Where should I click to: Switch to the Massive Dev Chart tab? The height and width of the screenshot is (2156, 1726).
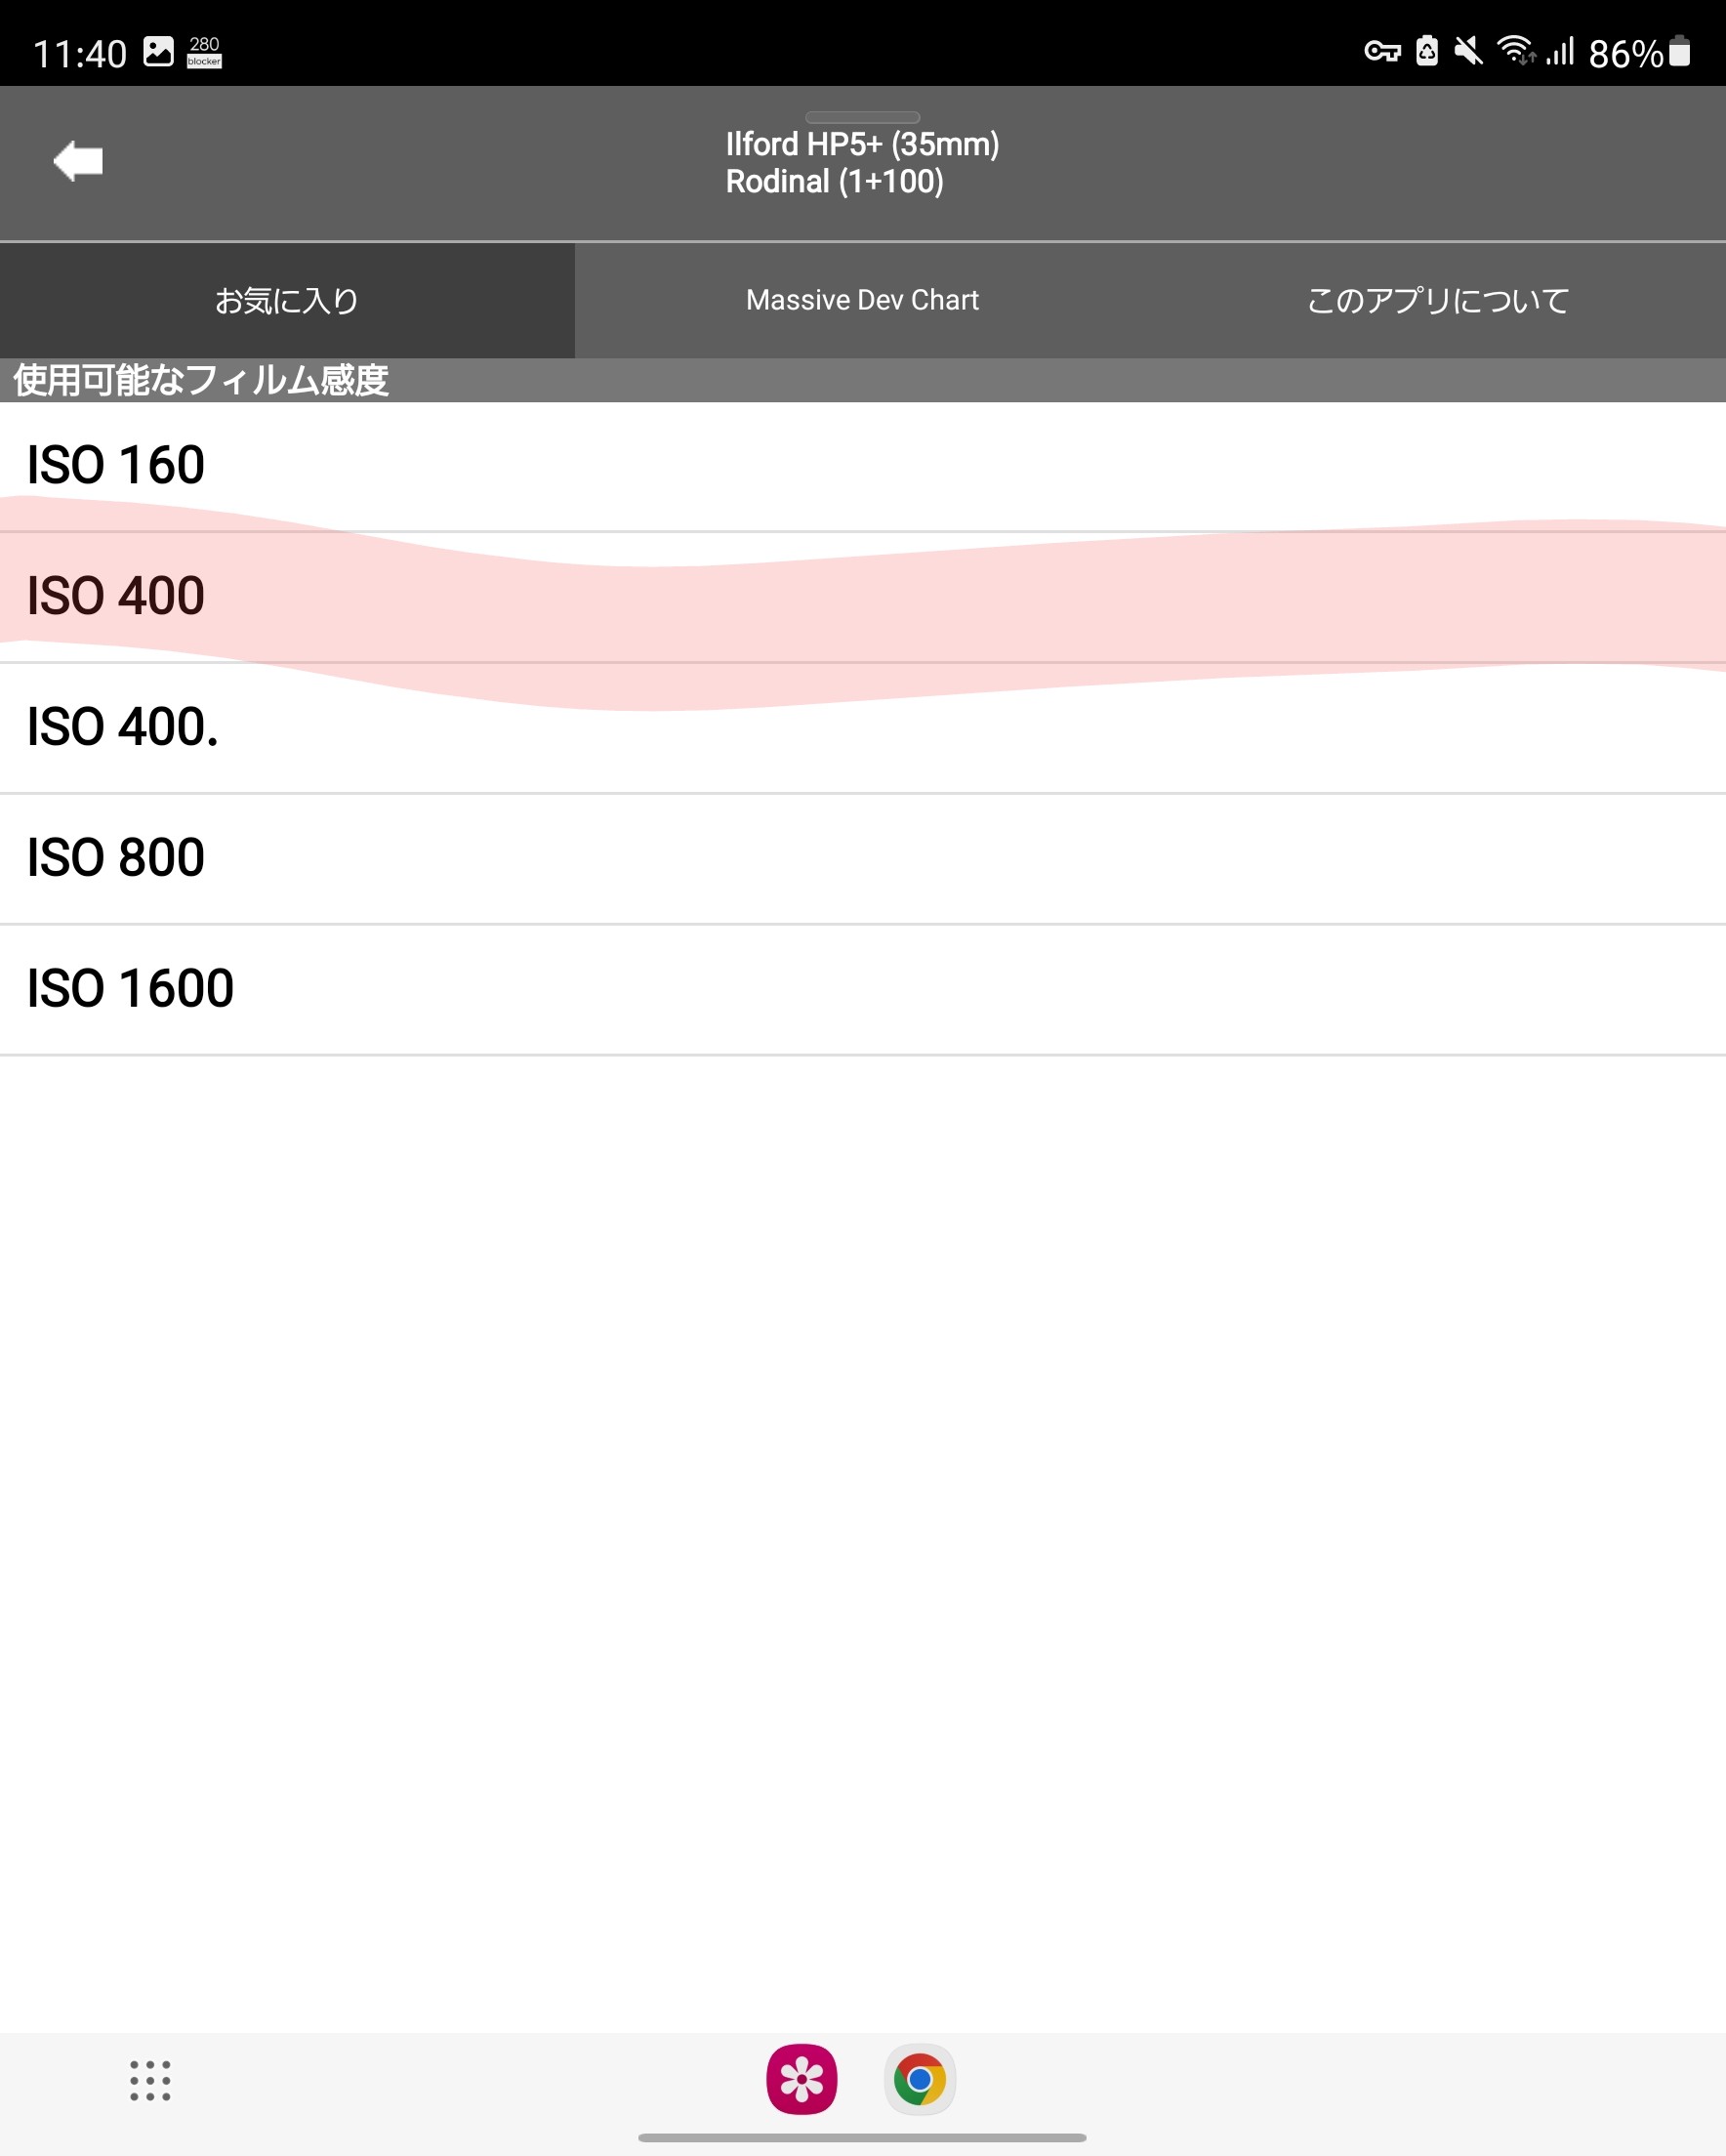click(861, 300)
